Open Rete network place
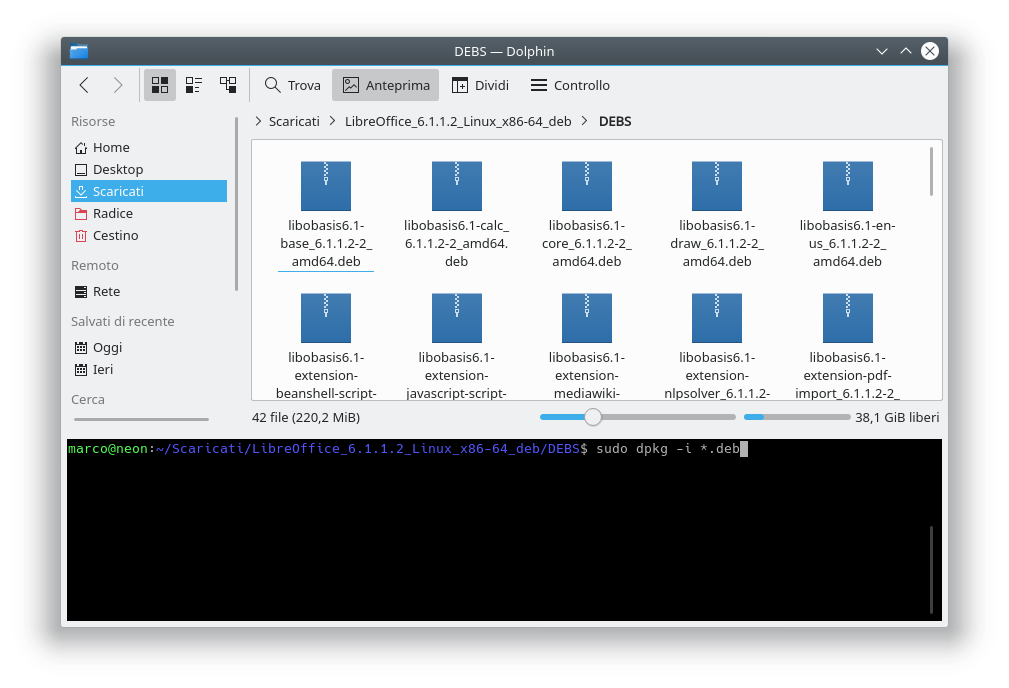 (149, 292)
